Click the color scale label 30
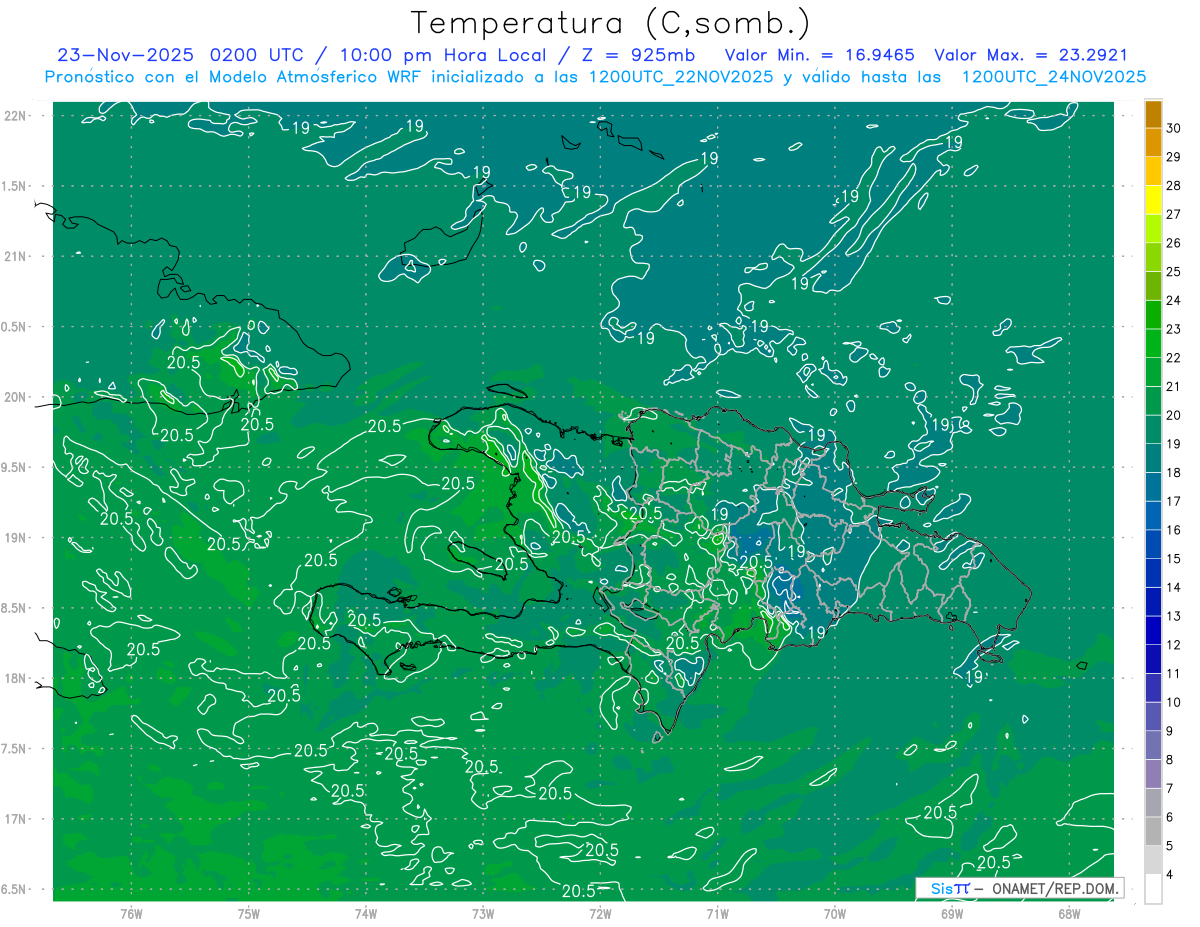The image size is (1200, 927). click(1174, 128)
